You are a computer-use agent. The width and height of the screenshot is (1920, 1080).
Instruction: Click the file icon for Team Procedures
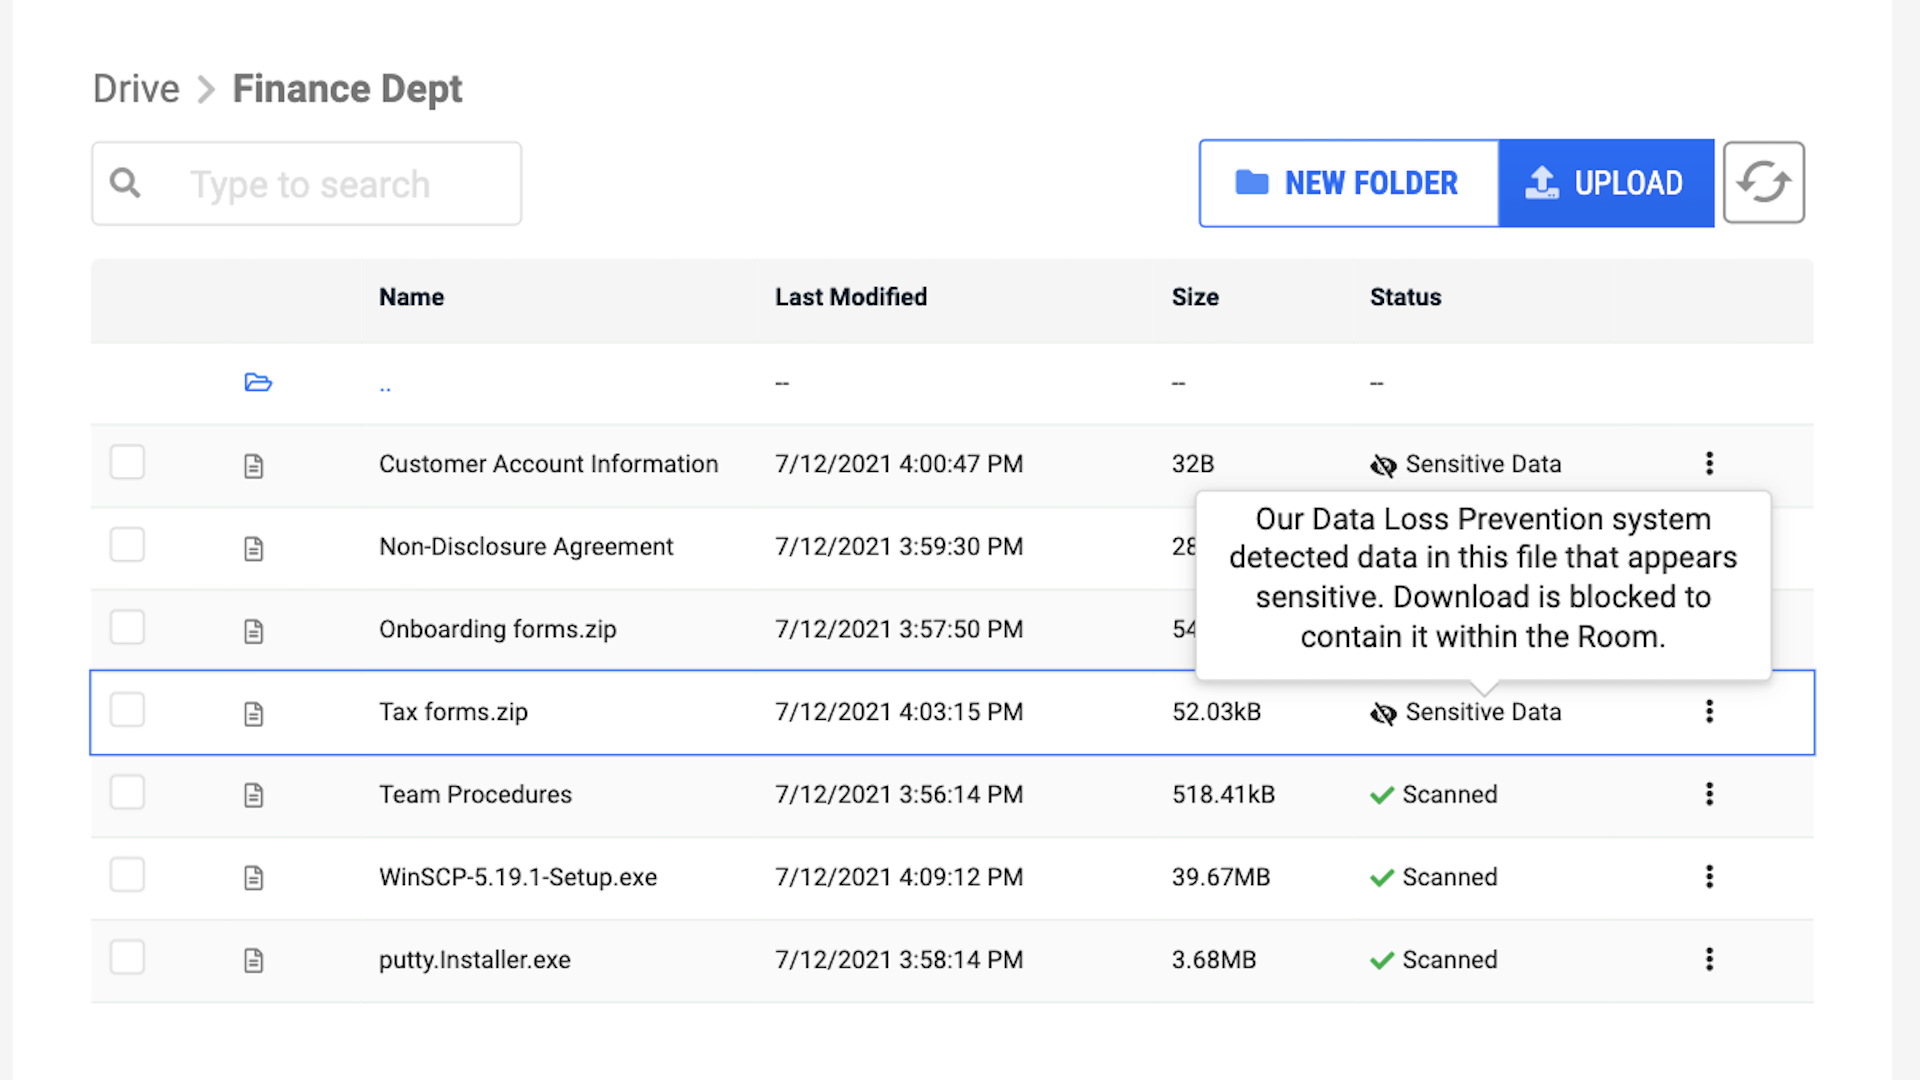254,795
